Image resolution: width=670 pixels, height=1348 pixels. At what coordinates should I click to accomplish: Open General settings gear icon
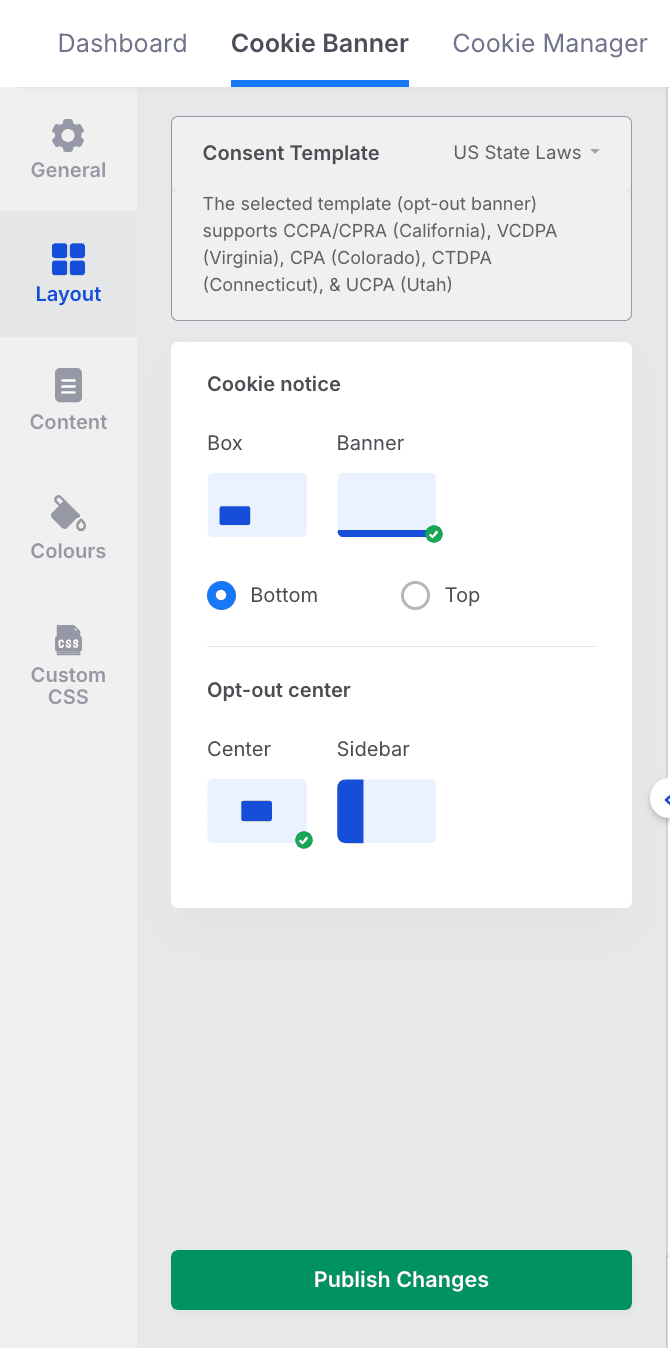68,135
